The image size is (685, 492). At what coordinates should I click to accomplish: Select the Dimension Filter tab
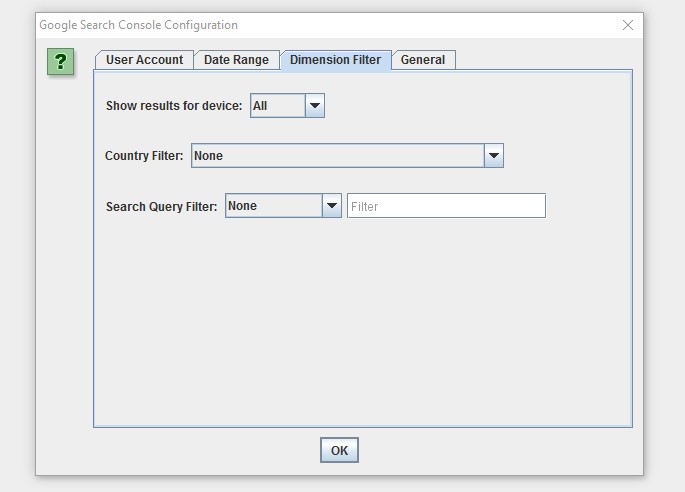tap(336, 60)
